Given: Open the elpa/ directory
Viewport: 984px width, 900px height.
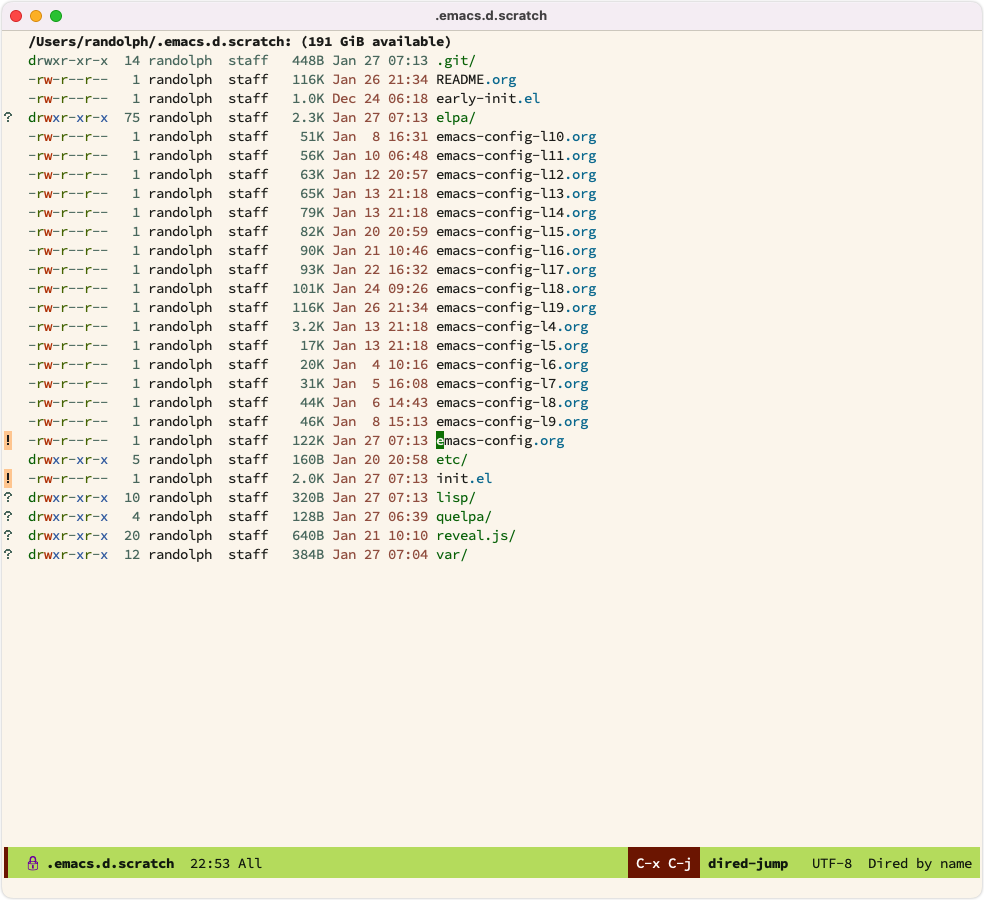Looking at the screenshot, I should [x=456, y=117].
